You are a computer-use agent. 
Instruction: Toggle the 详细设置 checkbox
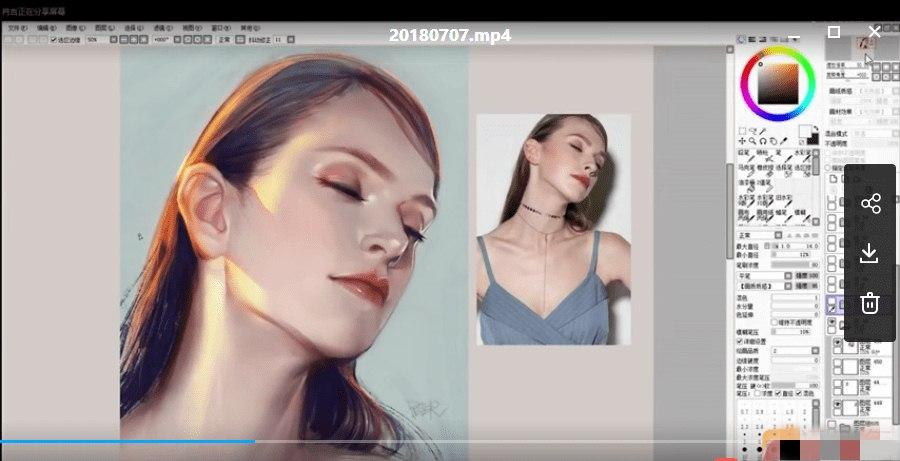[x=741, y=343]
